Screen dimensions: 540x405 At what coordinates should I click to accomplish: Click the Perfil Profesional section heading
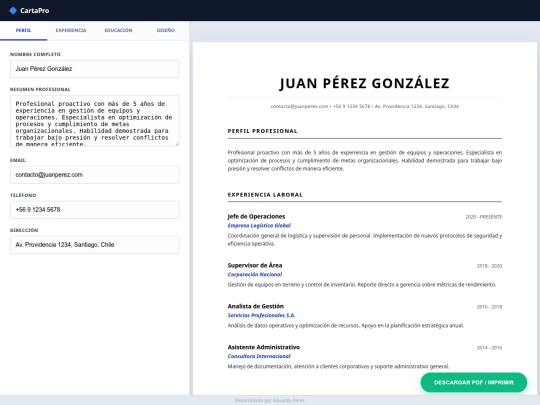[262, 131]
